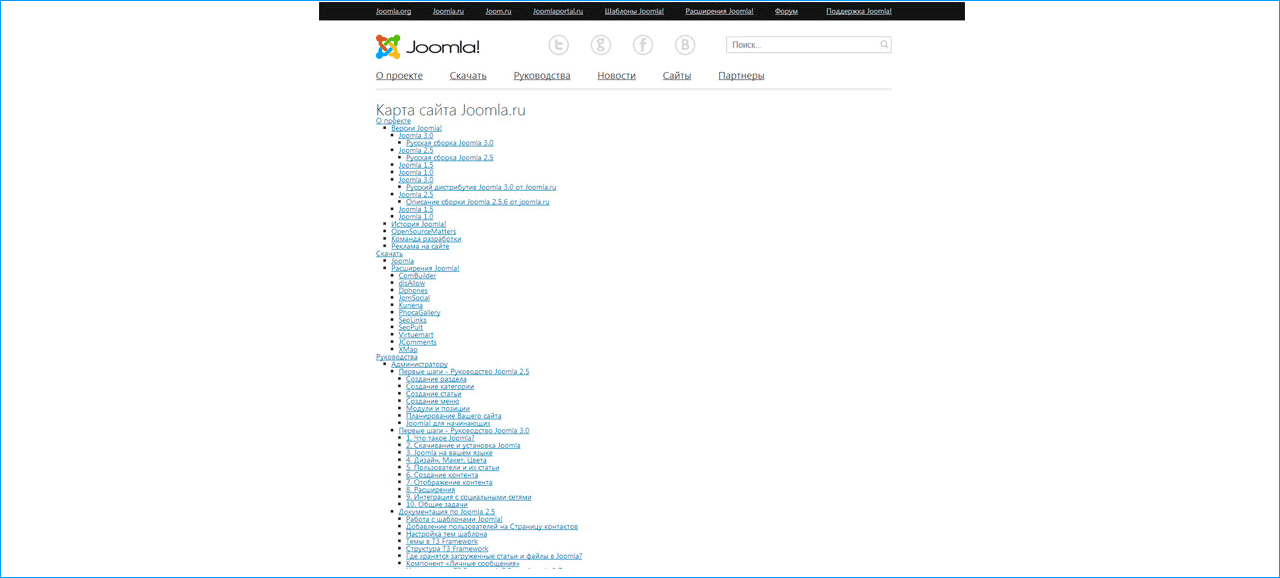
Task: Open 2. Скачивание и установка Joomla
Action: pyautogui.click(x=463, y=446)
